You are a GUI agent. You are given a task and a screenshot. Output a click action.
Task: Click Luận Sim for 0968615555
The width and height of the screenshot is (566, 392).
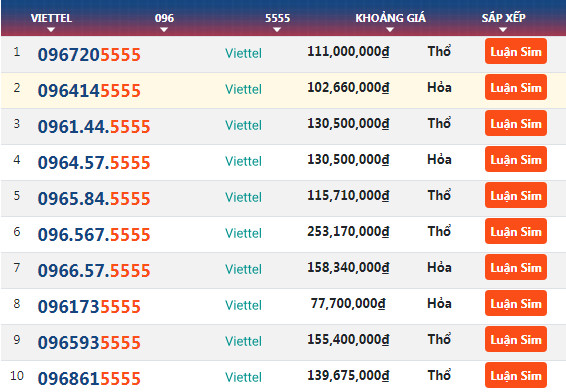point(516,375)
